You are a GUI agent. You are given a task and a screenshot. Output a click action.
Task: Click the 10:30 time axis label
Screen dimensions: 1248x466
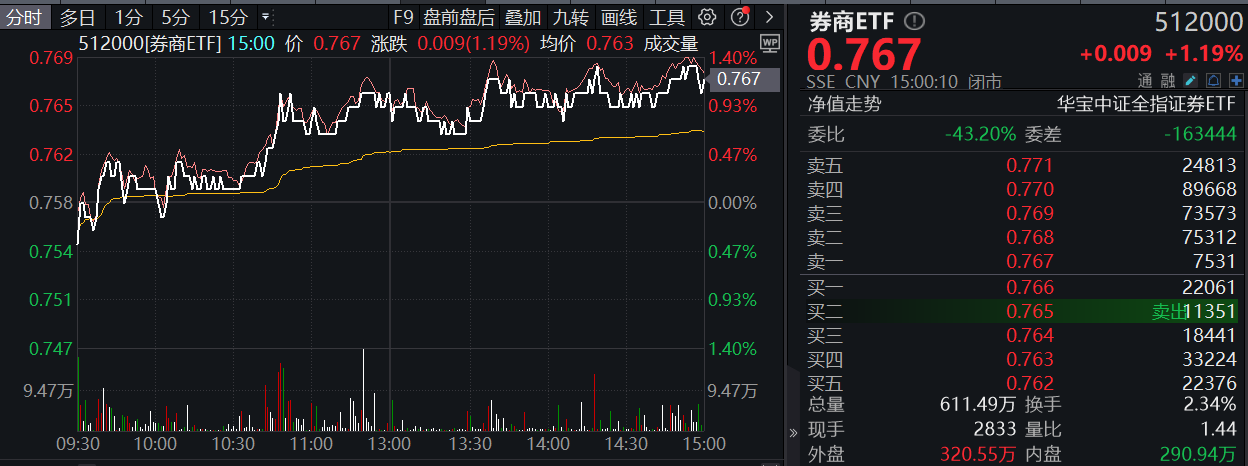232,443
